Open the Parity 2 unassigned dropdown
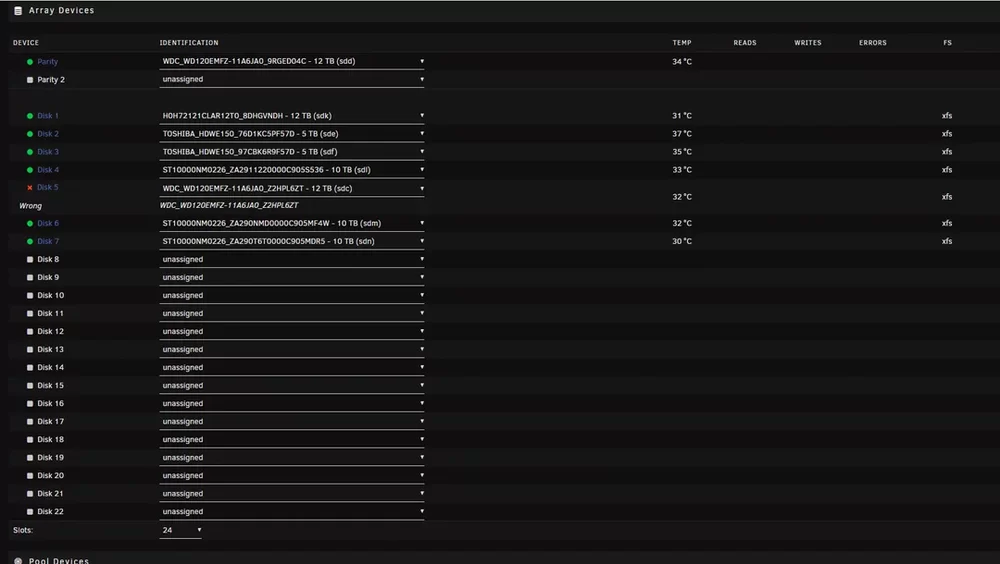1000x564 pixels. pyautogui.click(x=291, y=79)
